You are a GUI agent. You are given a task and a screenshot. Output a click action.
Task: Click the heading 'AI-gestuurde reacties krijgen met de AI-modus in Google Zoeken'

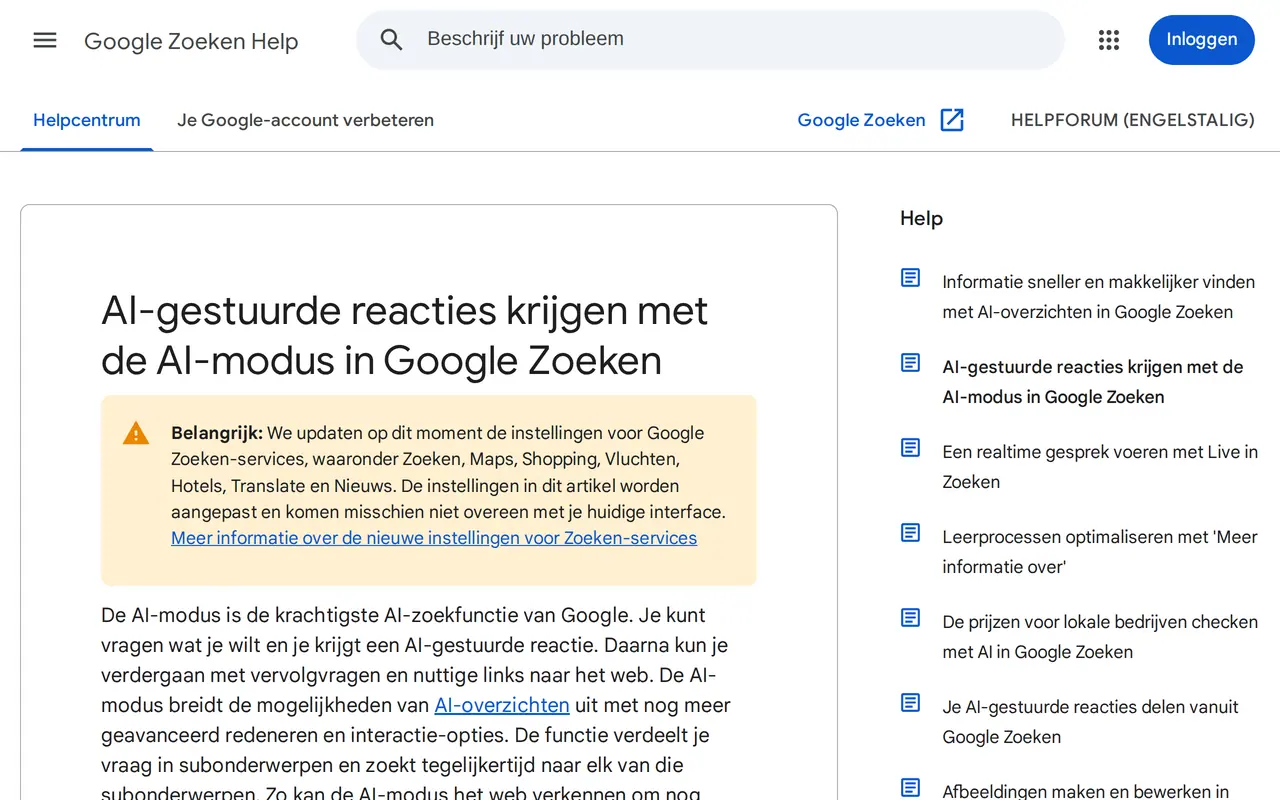pos(405,335)
